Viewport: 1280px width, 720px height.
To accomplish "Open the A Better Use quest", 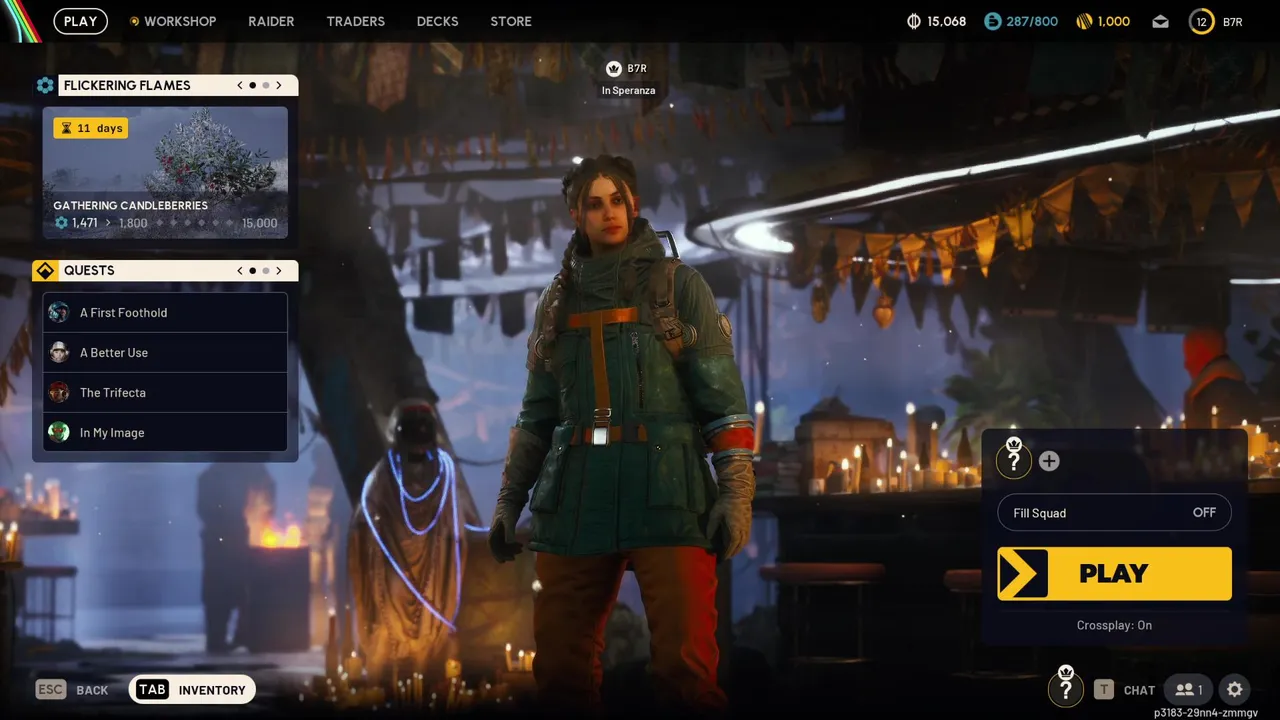I will coord(165,352).
